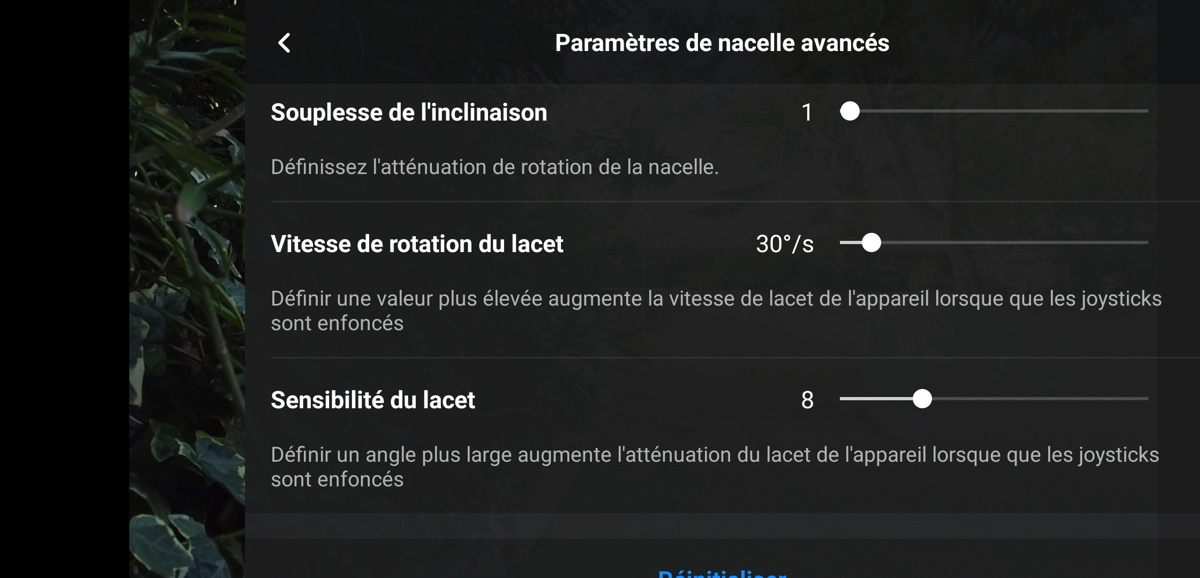Click the Vitesse de rotation du lacet label
This screenshot has height=578, width=1200.
click(x=417, y=243)
